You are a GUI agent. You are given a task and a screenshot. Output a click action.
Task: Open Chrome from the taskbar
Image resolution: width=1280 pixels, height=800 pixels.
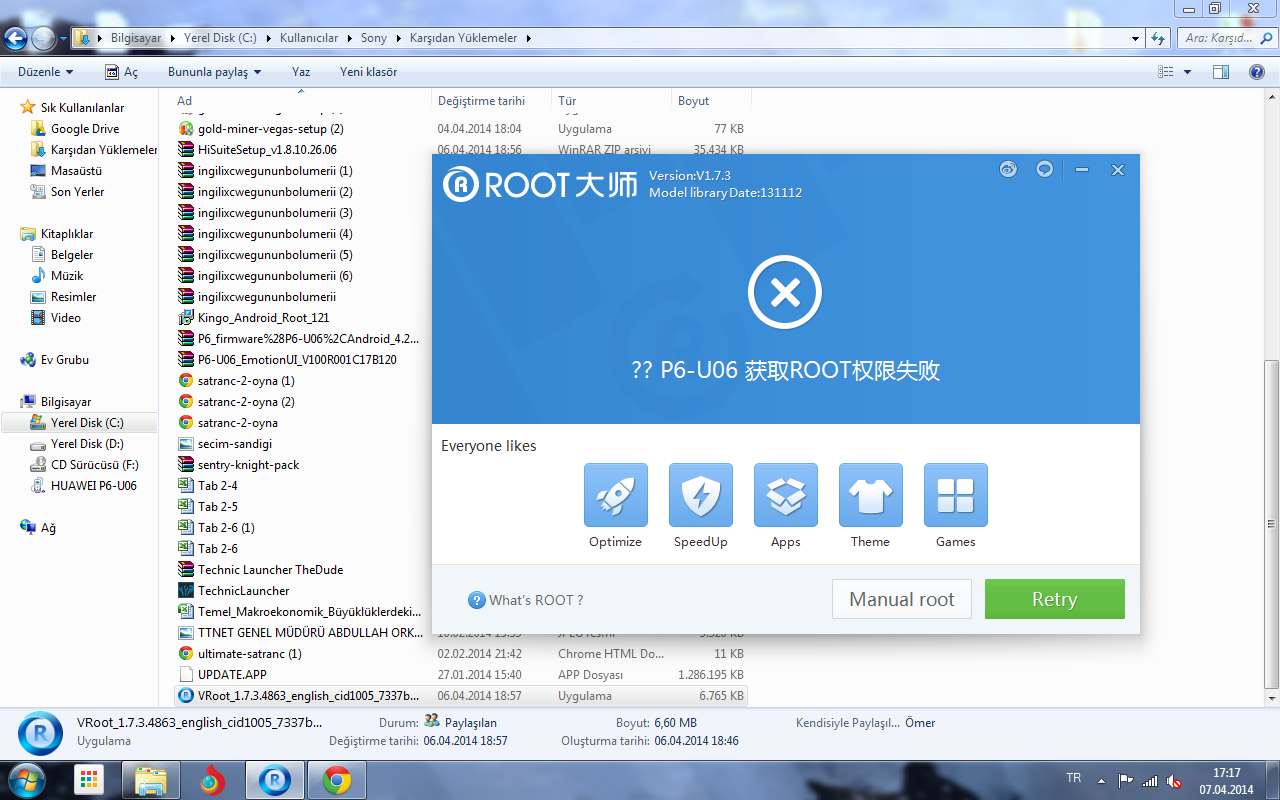(x=336, y=780)
